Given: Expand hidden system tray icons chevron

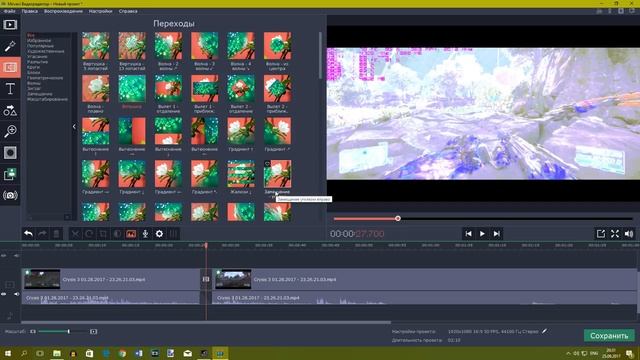Looking at the screenshot, I should 568,353.
